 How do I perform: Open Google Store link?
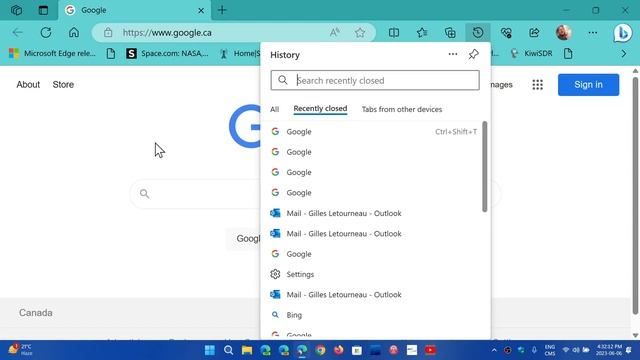tap(63, 84)
